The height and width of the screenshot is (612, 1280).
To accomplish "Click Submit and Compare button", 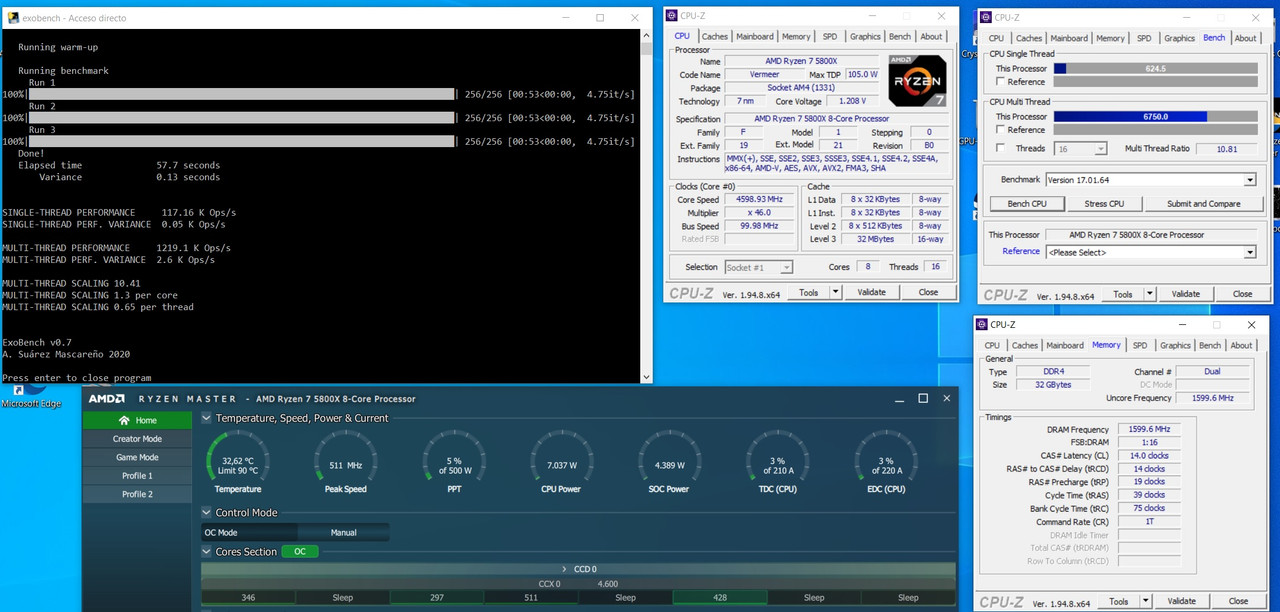I will point(1203,203).
